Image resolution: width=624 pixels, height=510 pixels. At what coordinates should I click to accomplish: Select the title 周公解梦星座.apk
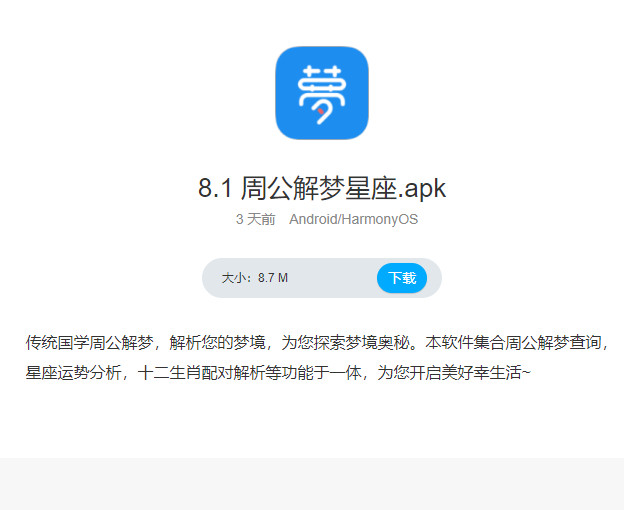pyautogui.click(x=343, y=188)
